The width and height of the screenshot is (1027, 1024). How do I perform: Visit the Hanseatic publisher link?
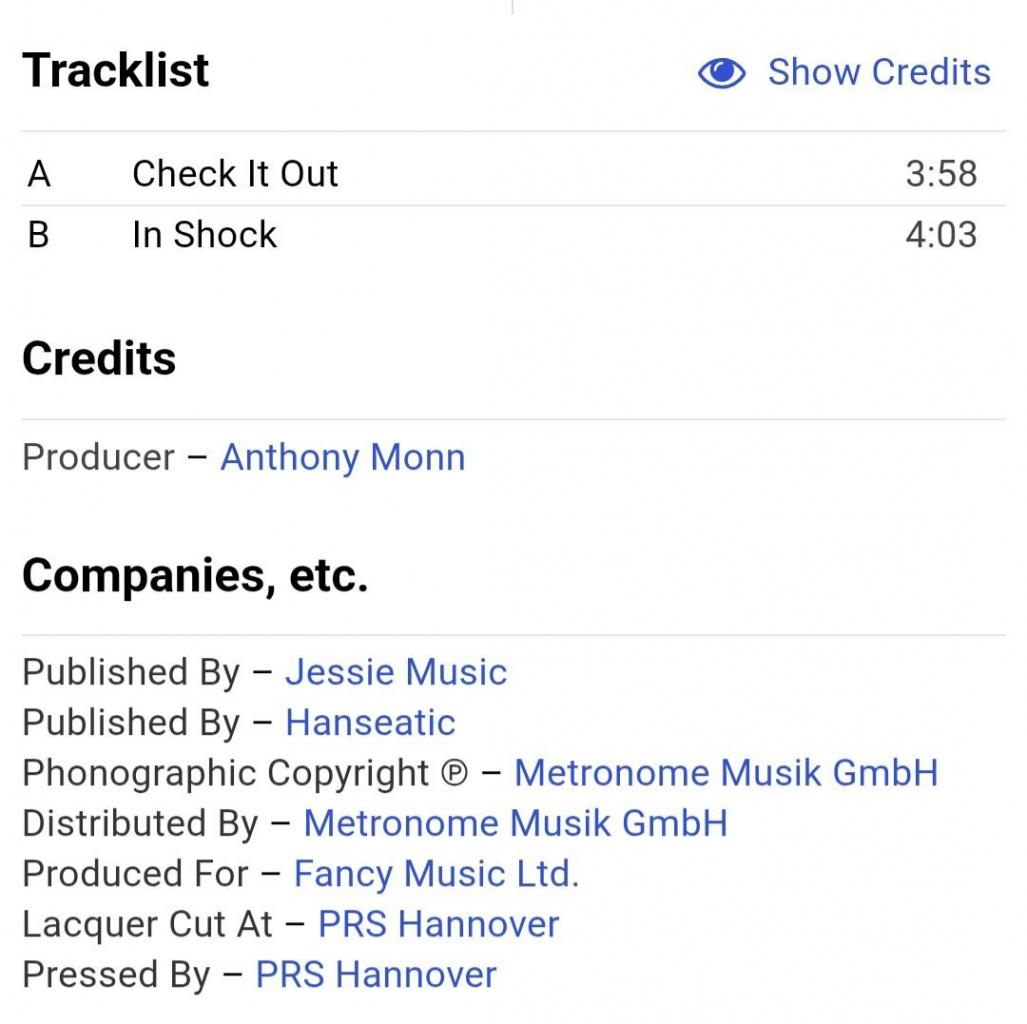[x=370, y=722]
